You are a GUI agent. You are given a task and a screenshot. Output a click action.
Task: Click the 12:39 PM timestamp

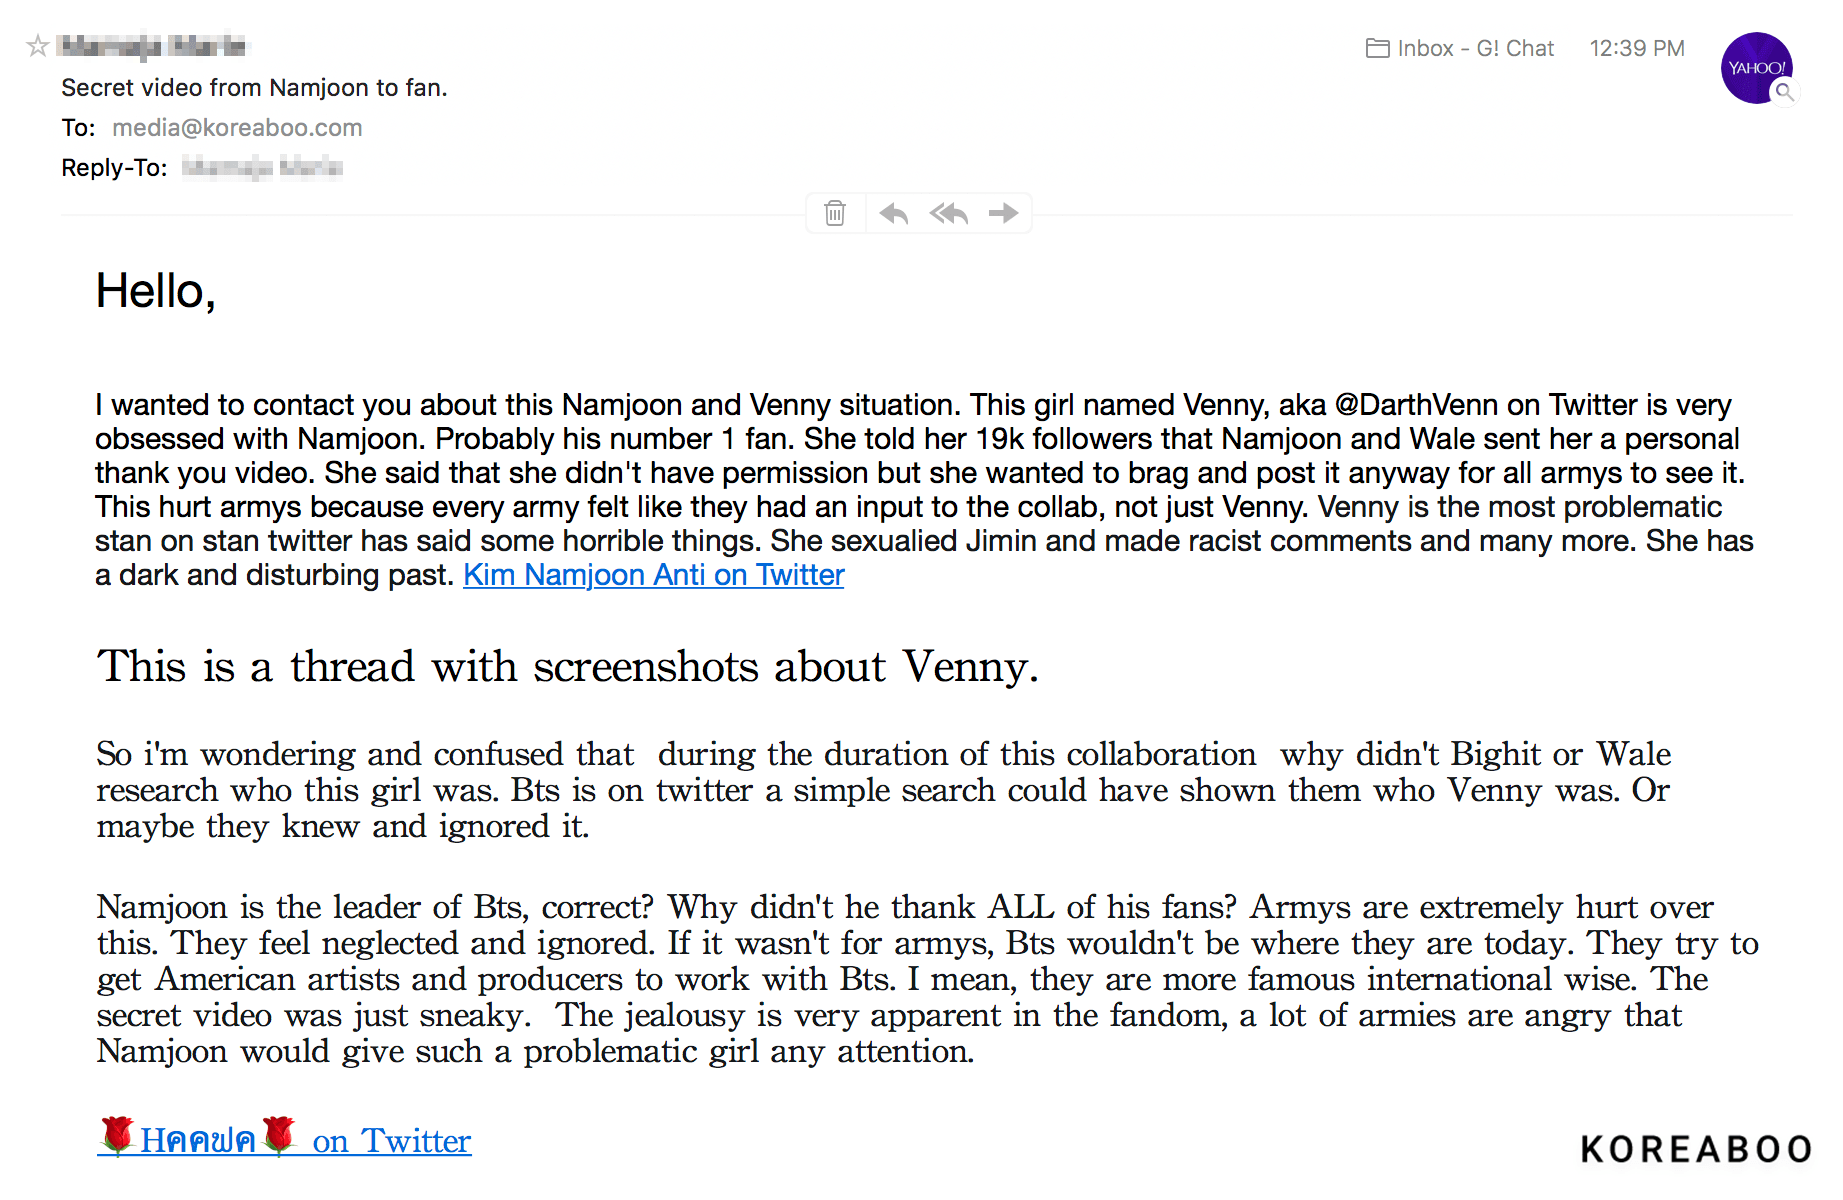[x=1636, y=48]
